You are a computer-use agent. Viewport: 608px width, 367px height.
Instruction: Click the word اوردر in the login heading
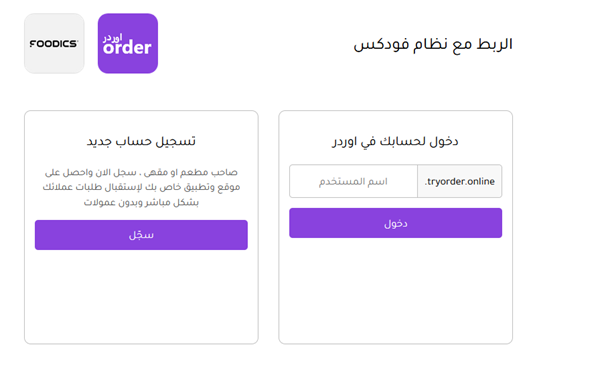(x=344, y=142)
